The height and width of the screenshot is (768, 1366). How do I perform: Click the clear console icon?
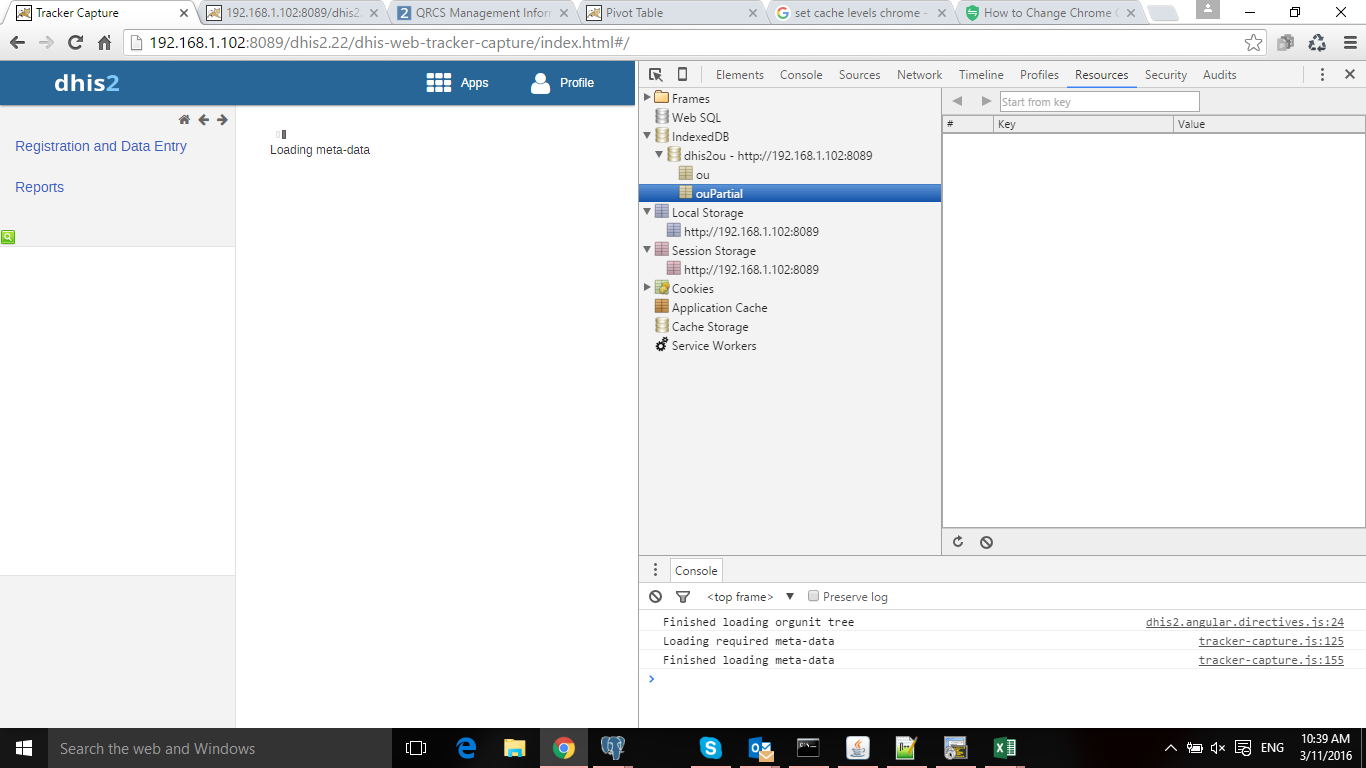point(655,597)
